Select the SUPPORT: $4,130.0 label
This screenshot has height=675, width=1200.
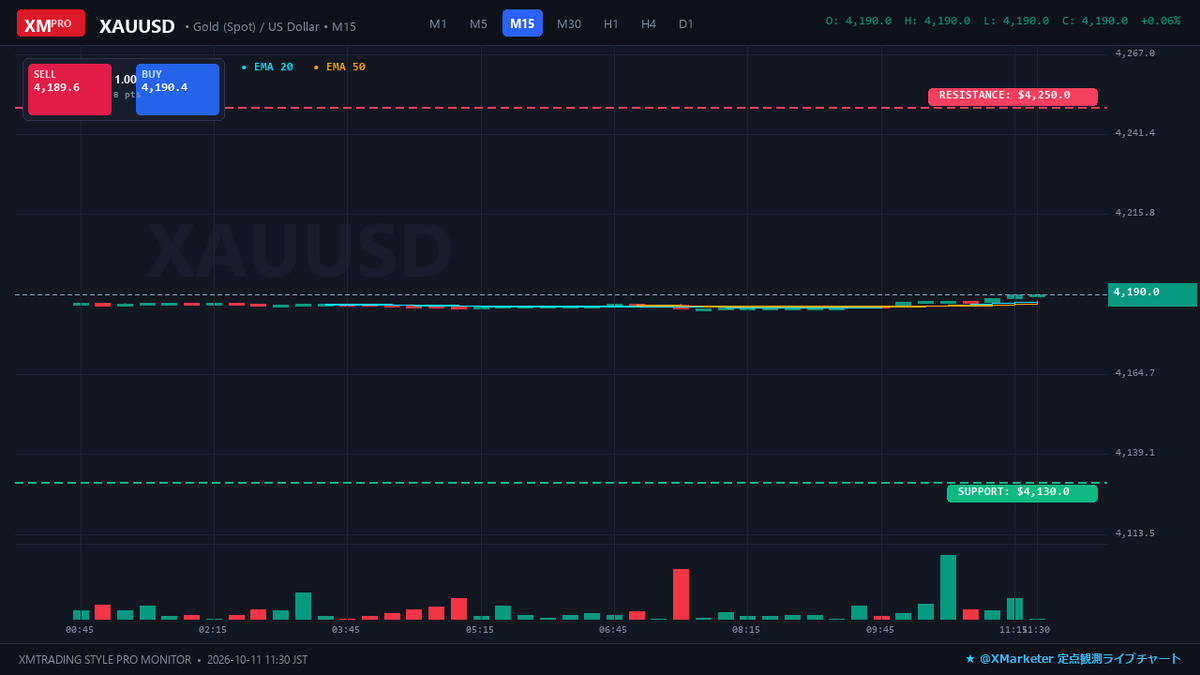point(1022,492)
